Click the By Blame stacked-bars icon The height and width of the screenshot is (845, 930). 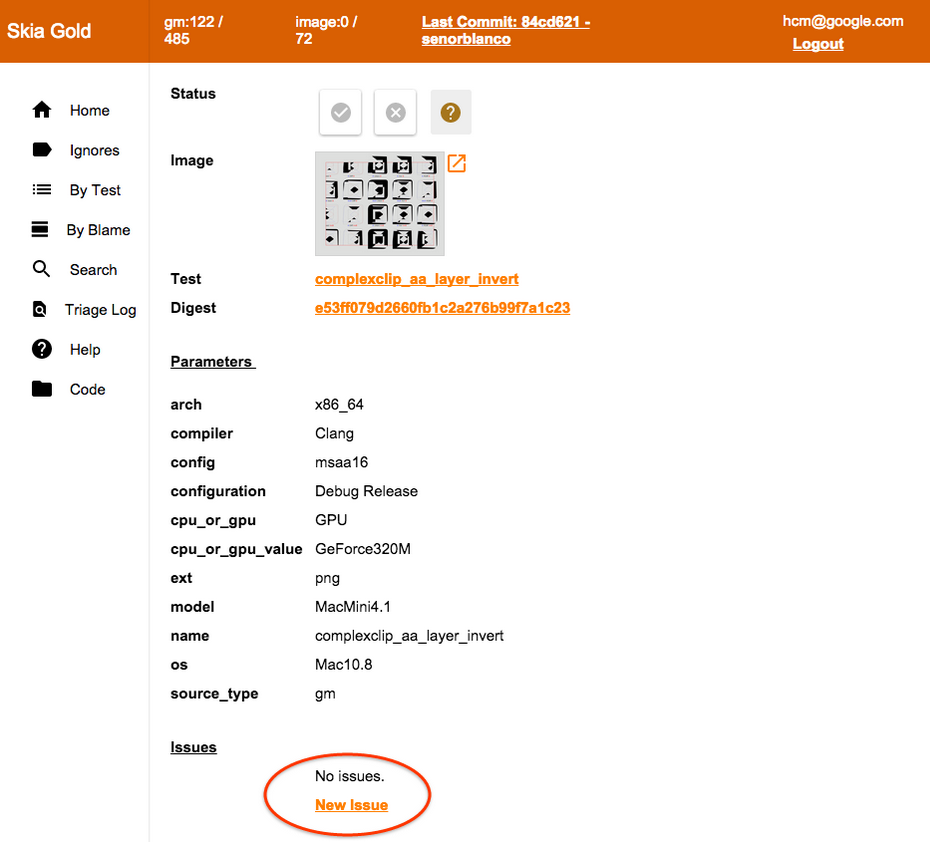point(40,230)
